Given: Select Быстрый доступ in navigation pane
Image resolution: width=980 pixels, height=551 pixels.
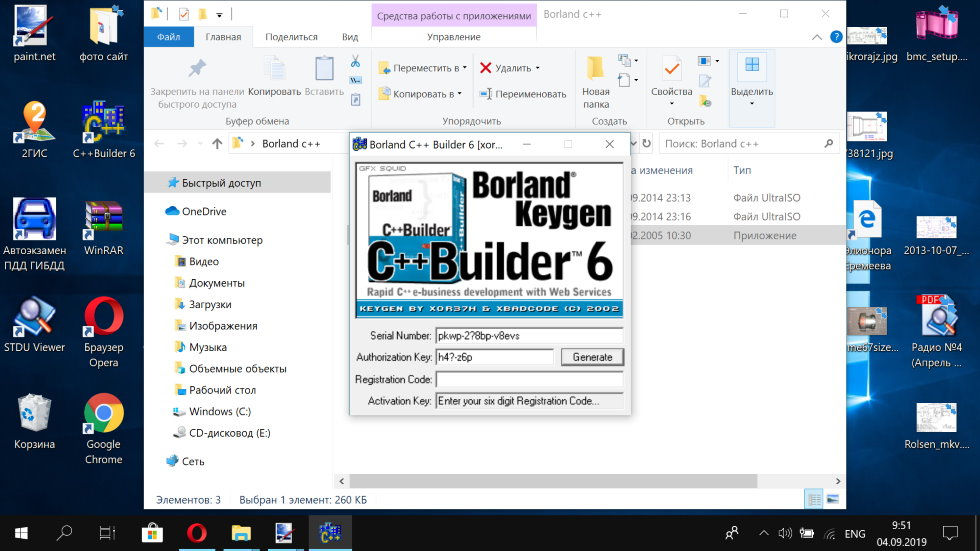Looking at the screenshot, I should (238, 183).
